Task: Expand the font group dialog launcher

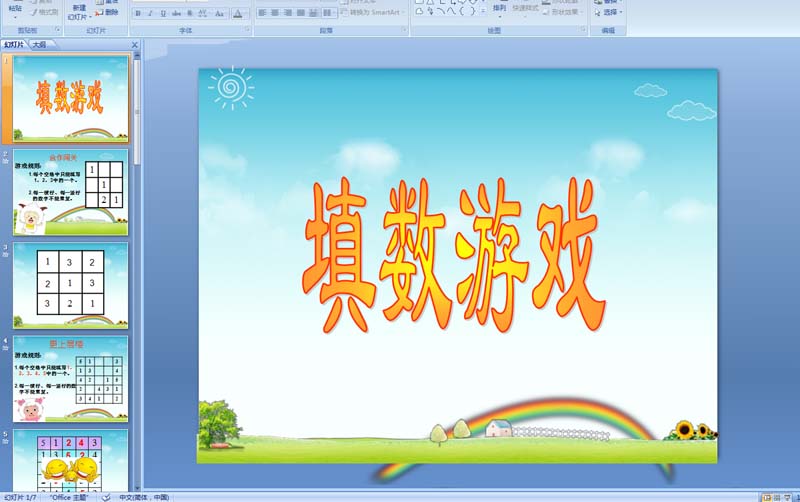Action: (x=247, y=31)
